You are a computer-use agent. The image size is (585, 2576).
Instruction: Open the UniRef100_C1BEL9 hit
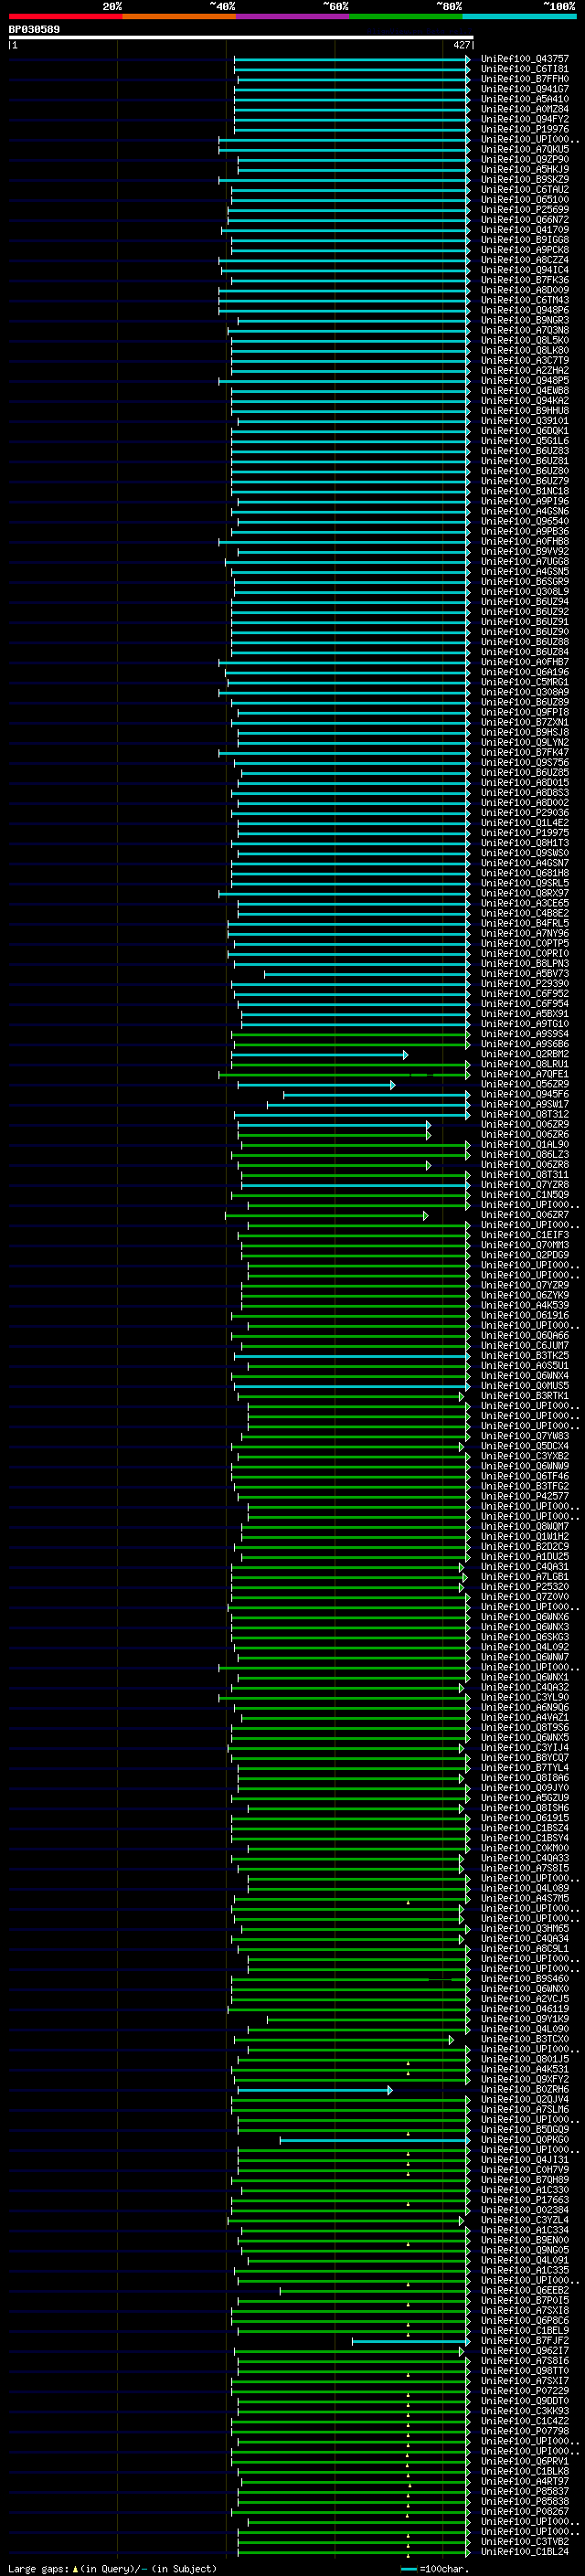pyautogui.click(x=524, y=2332)
